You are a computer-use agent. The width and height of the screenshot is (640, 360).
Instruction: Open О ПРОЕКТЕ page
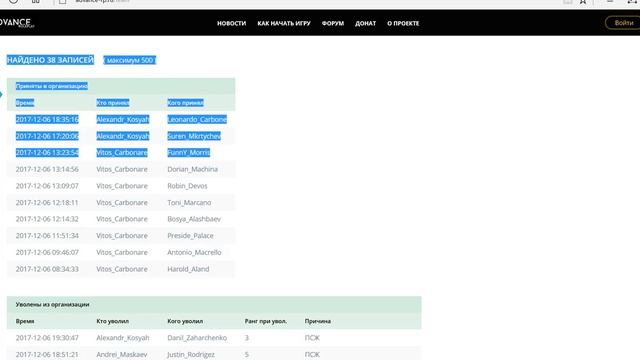(x=403, y=23)
